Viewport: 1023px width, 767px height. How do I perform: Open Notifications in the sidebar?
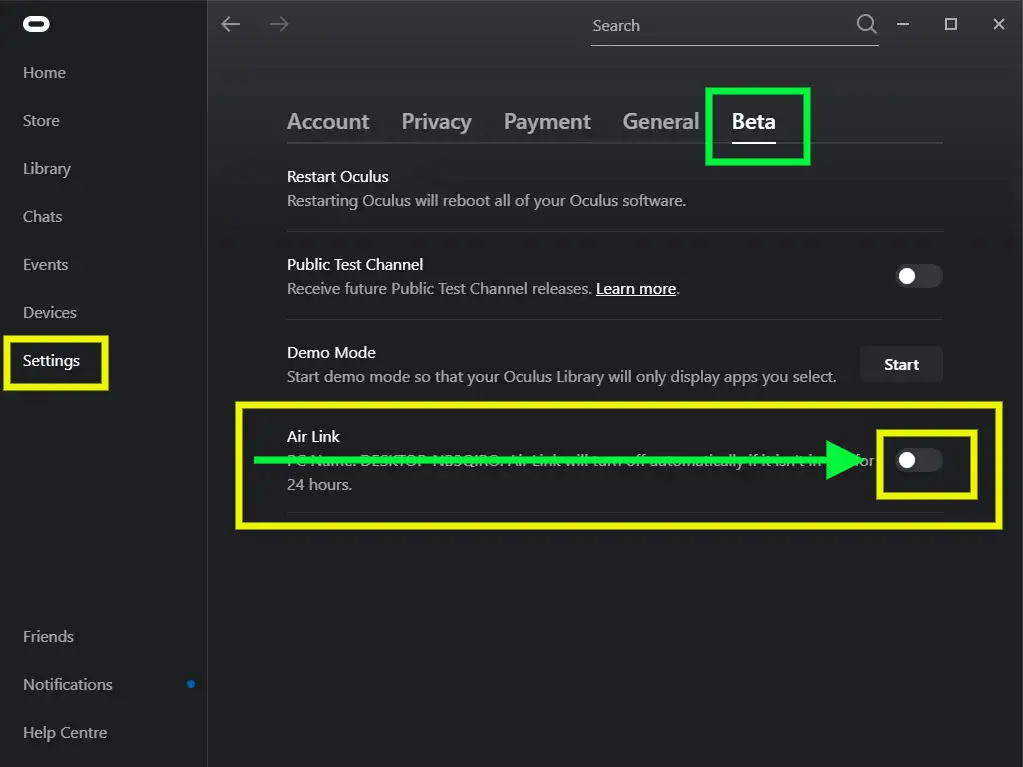(68, 684)
